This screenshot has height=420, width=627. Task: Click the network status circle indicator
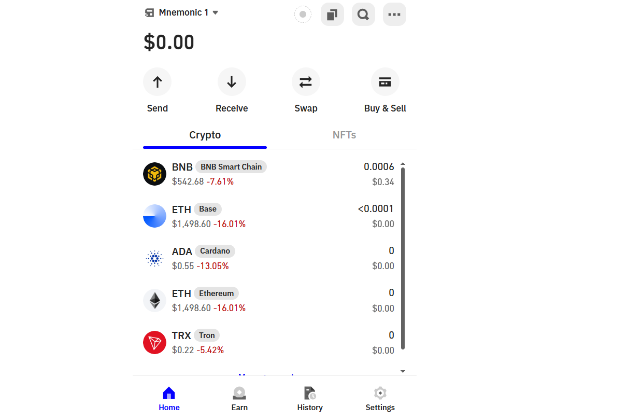tap(303, 14)
